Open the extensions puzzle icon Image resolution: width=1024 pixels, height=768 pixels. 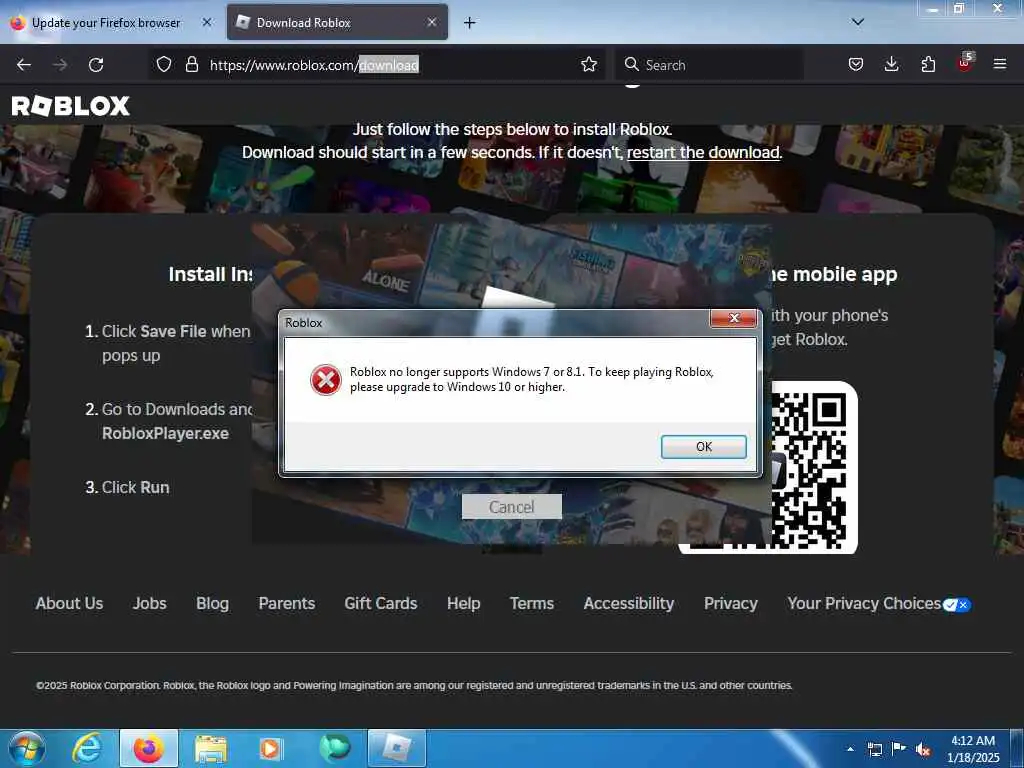[928, 64]
